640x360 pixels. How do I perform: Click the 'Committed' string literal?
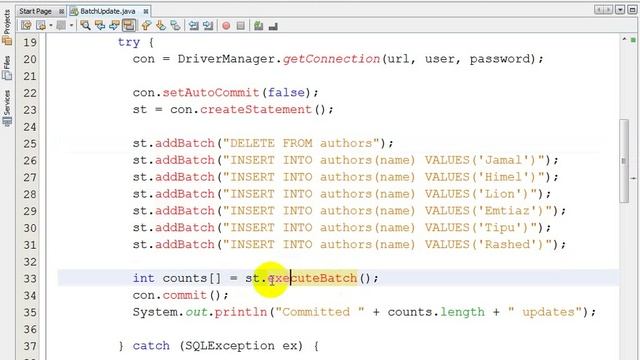[320, 312]
